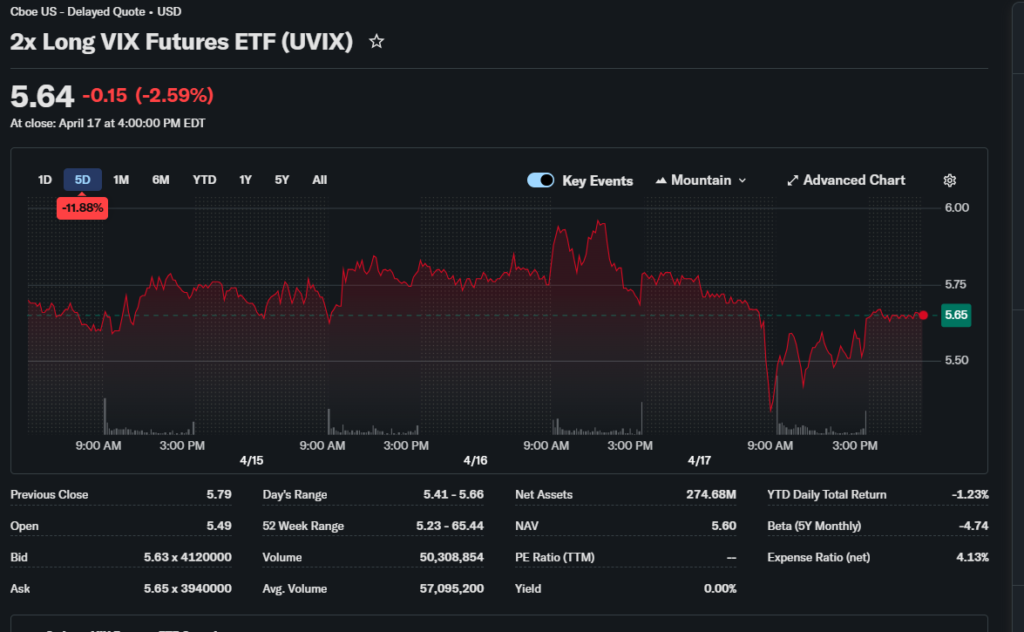Switch chart to 6M range
The image size is (1024, 632).
click(x=161, y=180)
